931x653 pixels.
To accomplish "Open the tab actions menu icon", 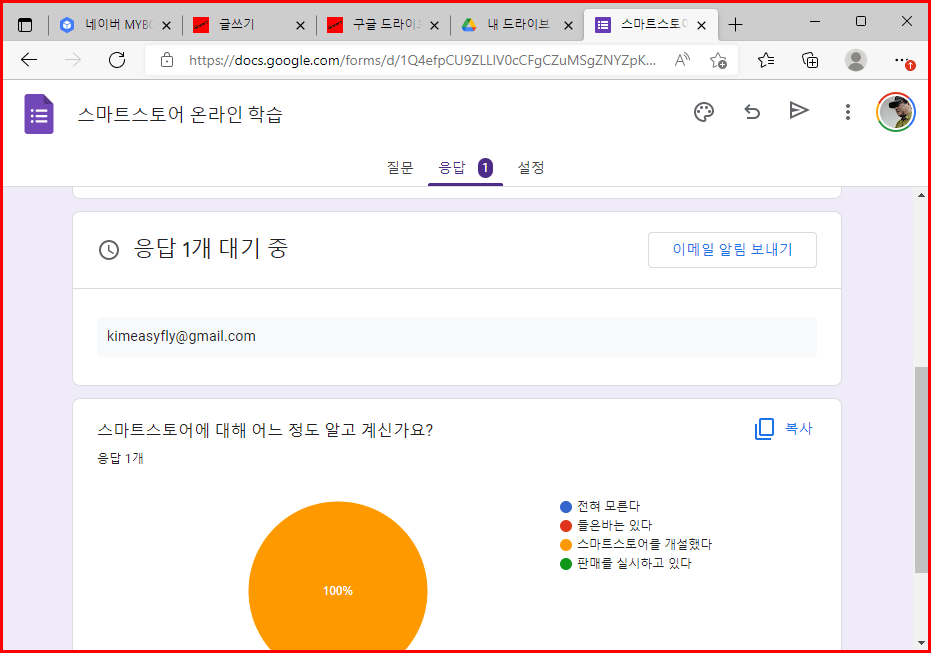I will [x=25, y=25].
